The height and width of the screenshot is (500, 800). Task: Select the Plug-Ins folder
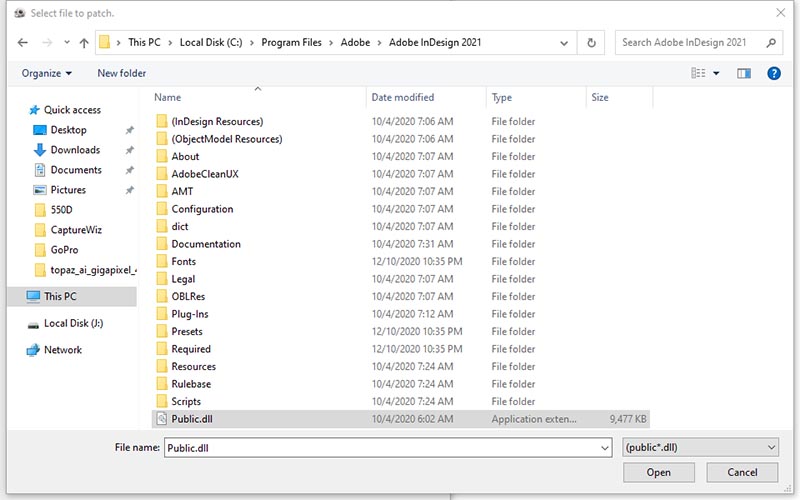189,314
